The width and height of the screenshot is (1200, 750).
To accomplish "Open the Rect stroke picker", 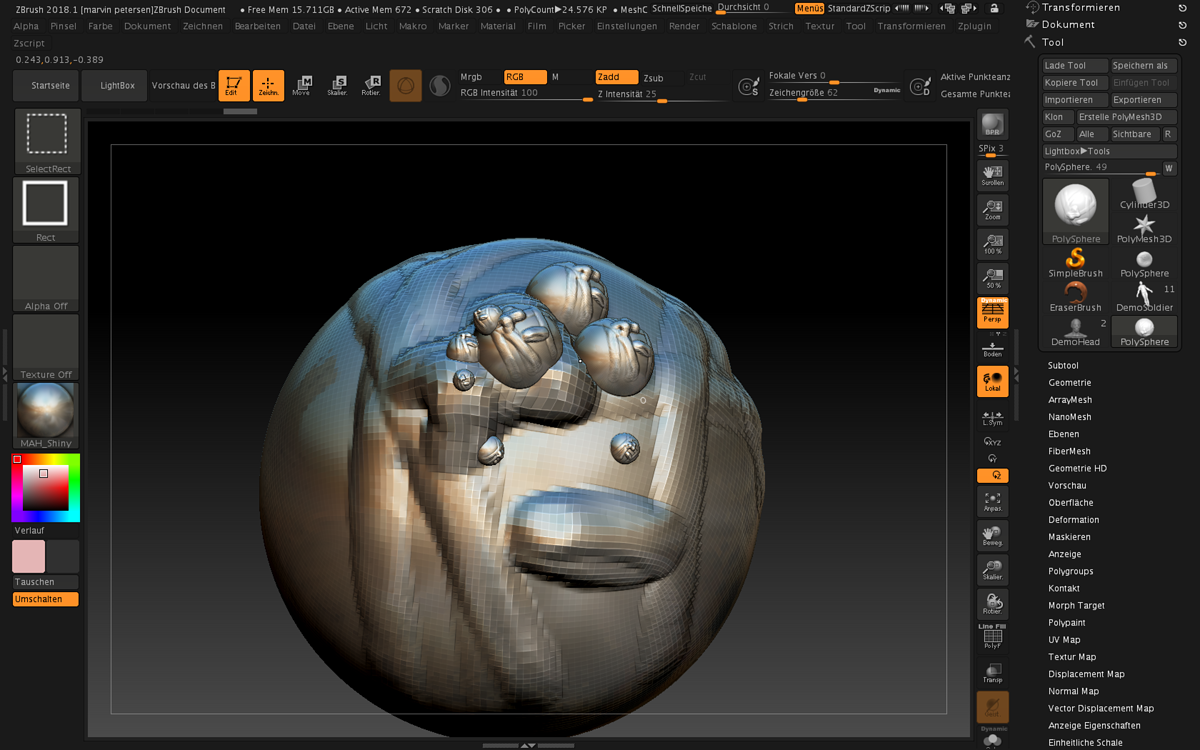I will pos(46,210).
